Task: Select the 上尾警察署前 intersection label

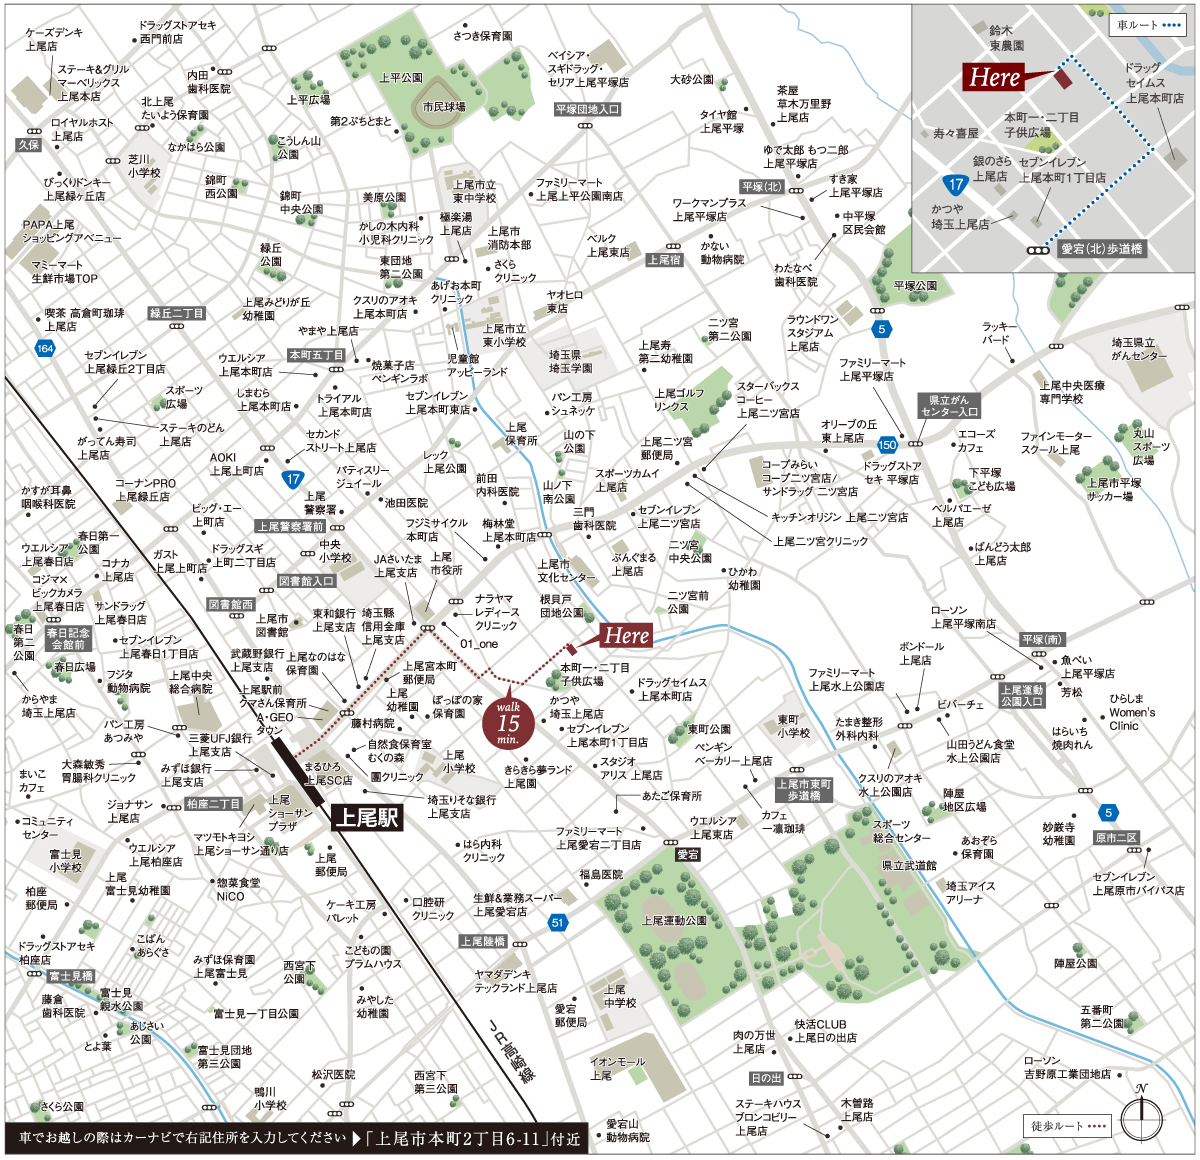Action: [x=290, y=526]
